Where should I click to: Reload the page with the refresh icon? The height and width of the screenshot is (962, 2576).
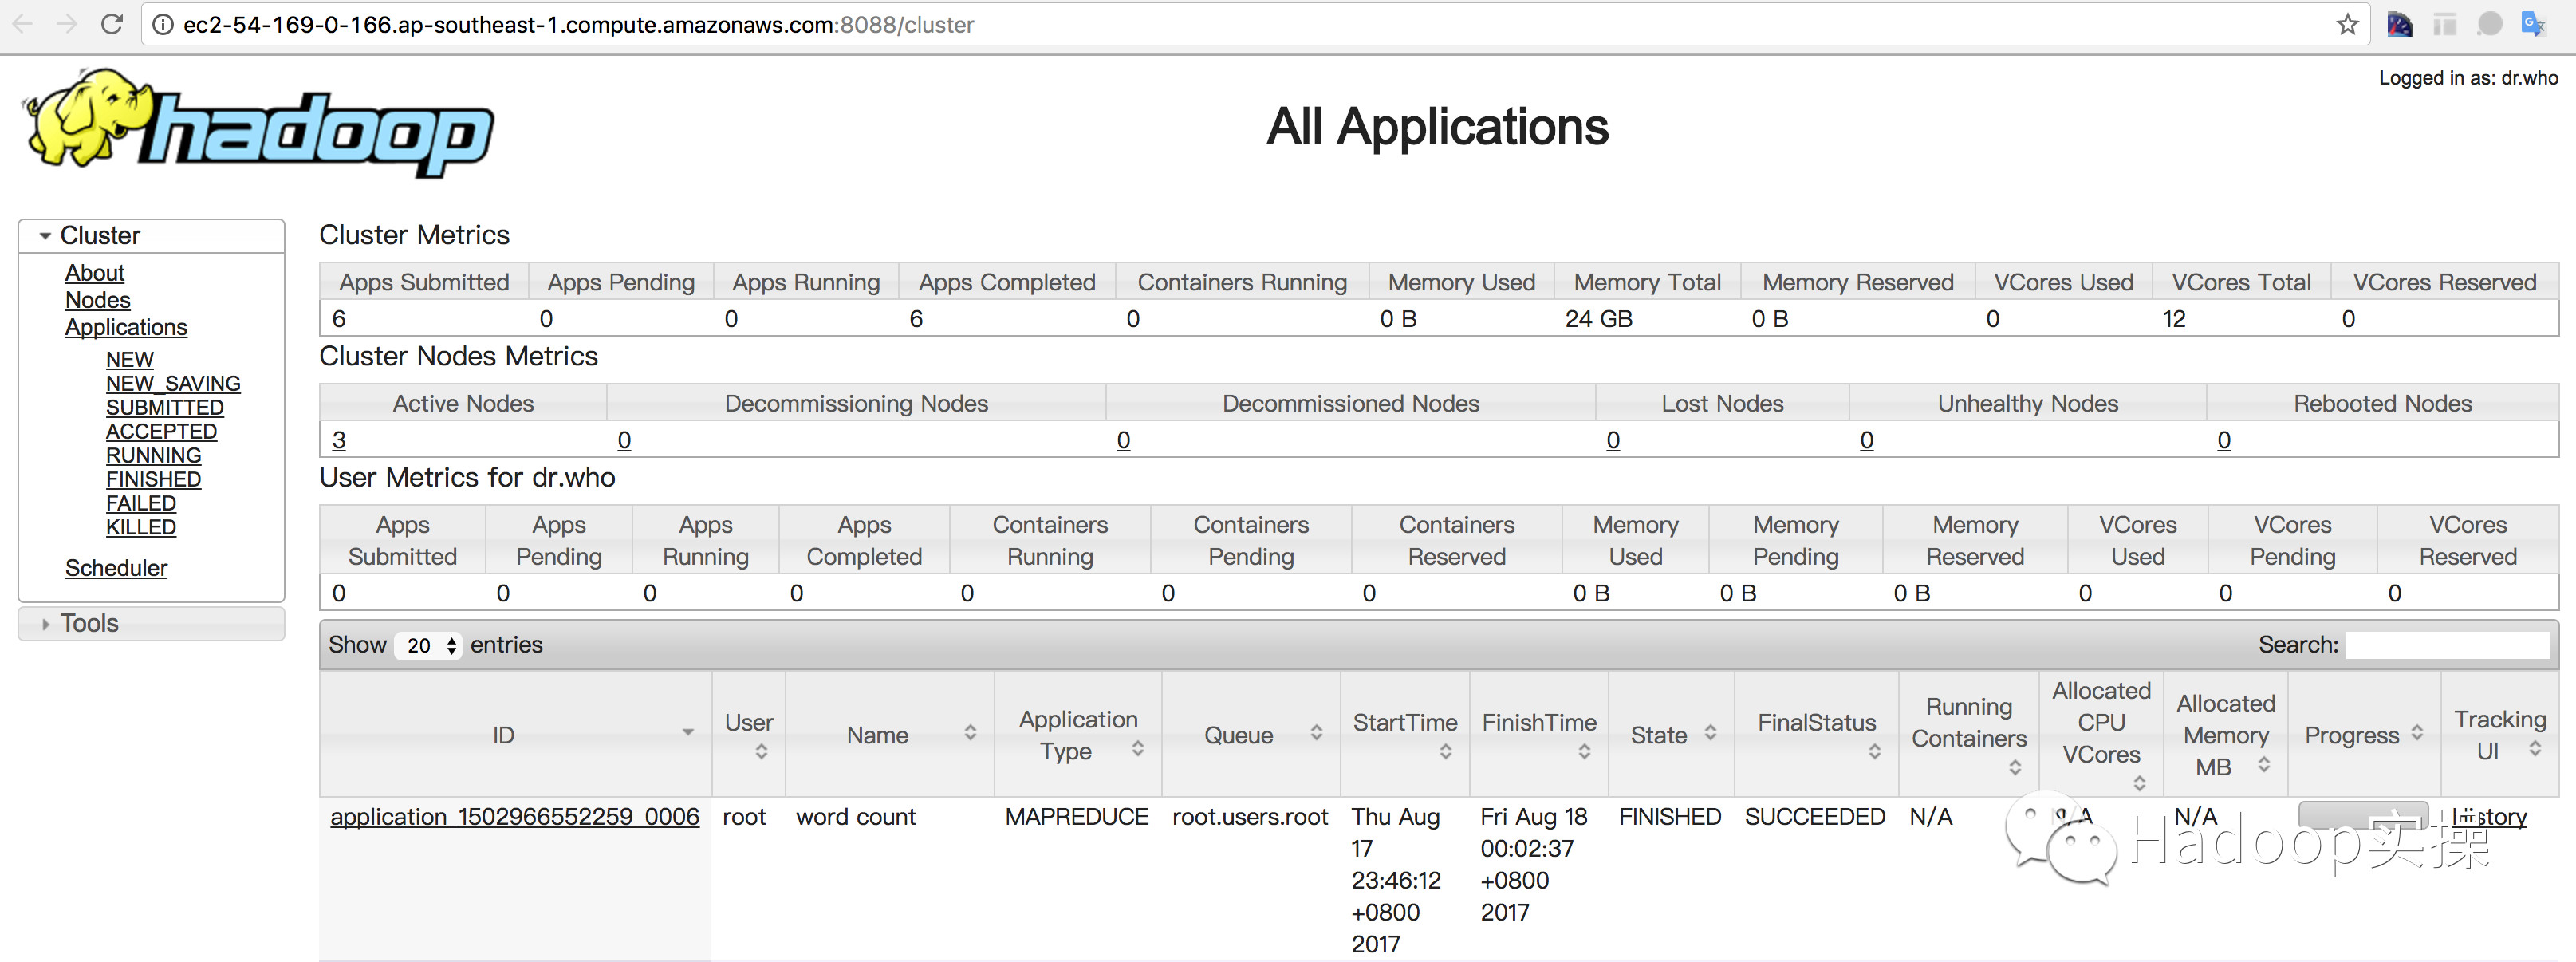[112, 24]
